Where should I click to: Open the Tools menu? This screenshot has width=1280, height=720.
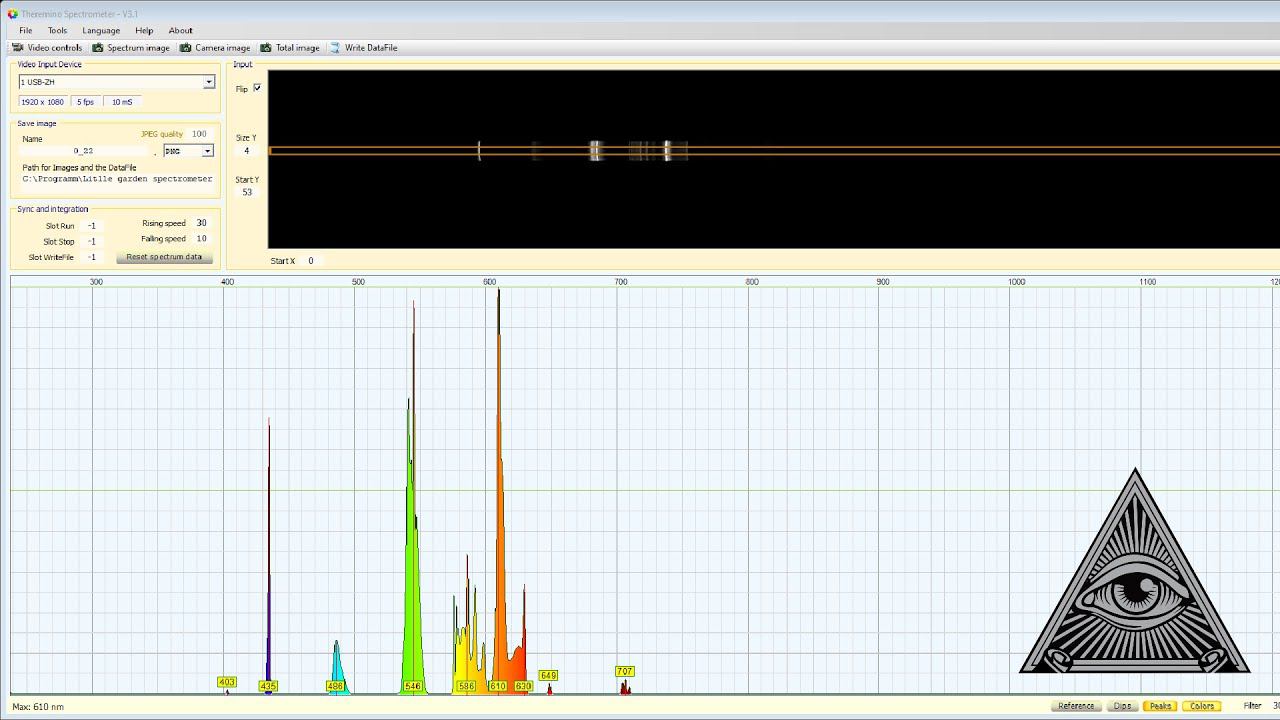point(57,31)
